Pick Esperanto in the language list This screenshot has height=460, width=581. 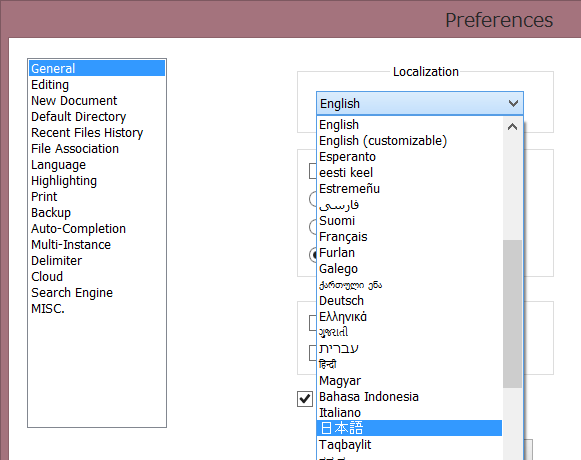click(410, 156)
